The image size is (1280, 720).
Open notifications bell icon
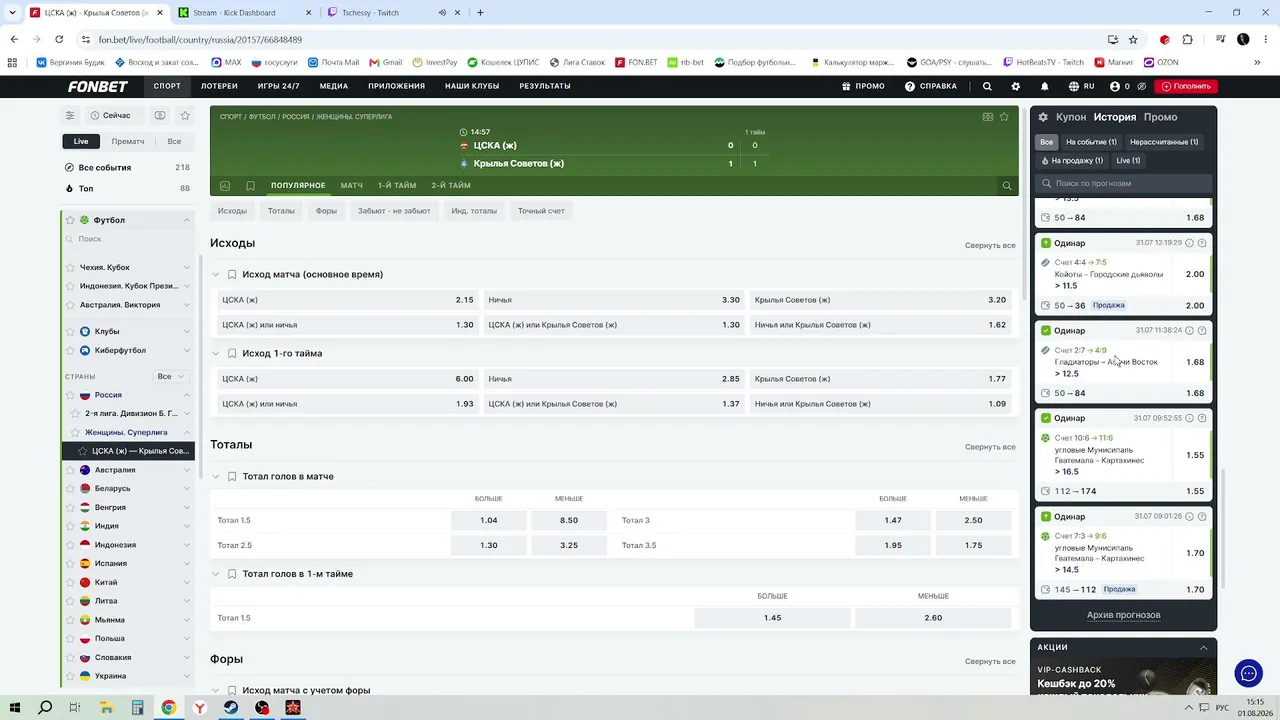tap(1045, 86)
